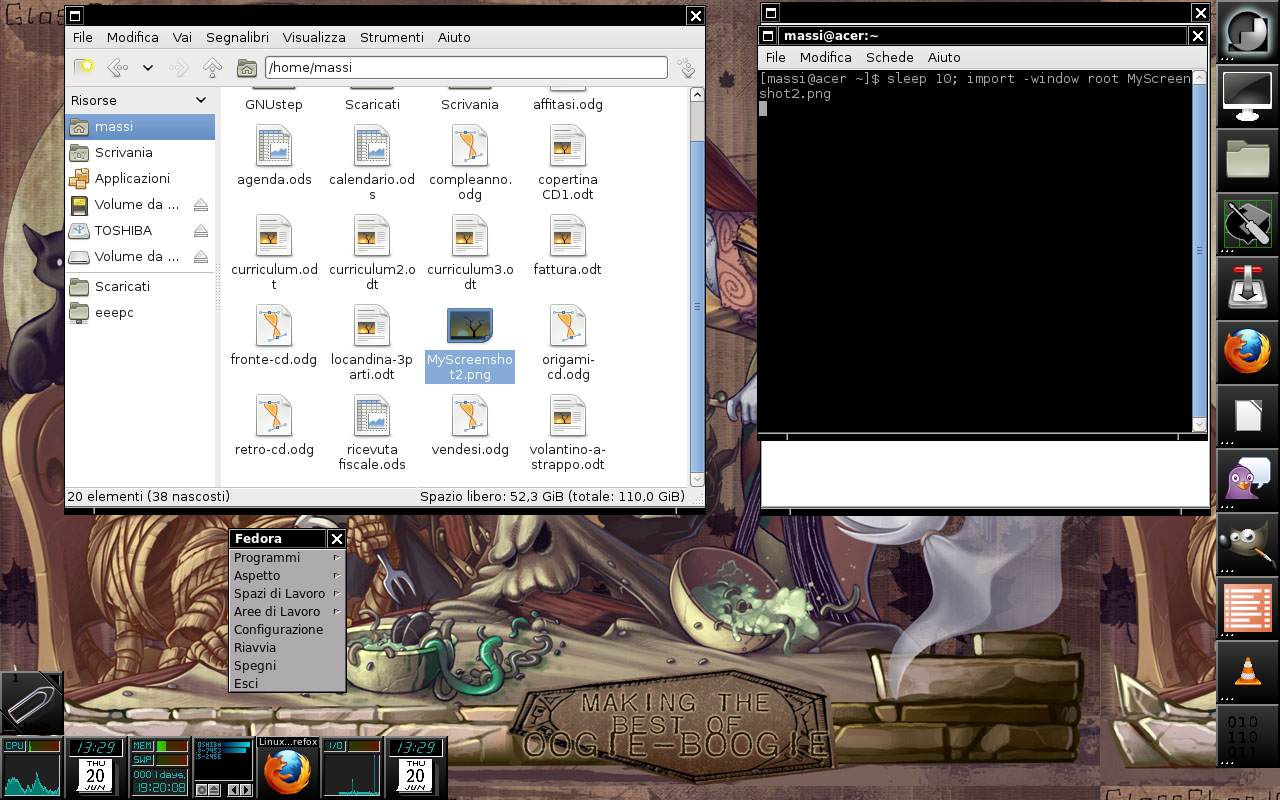
Task: Select locandina-3parti.odt file icon
Action: (372, 326)
